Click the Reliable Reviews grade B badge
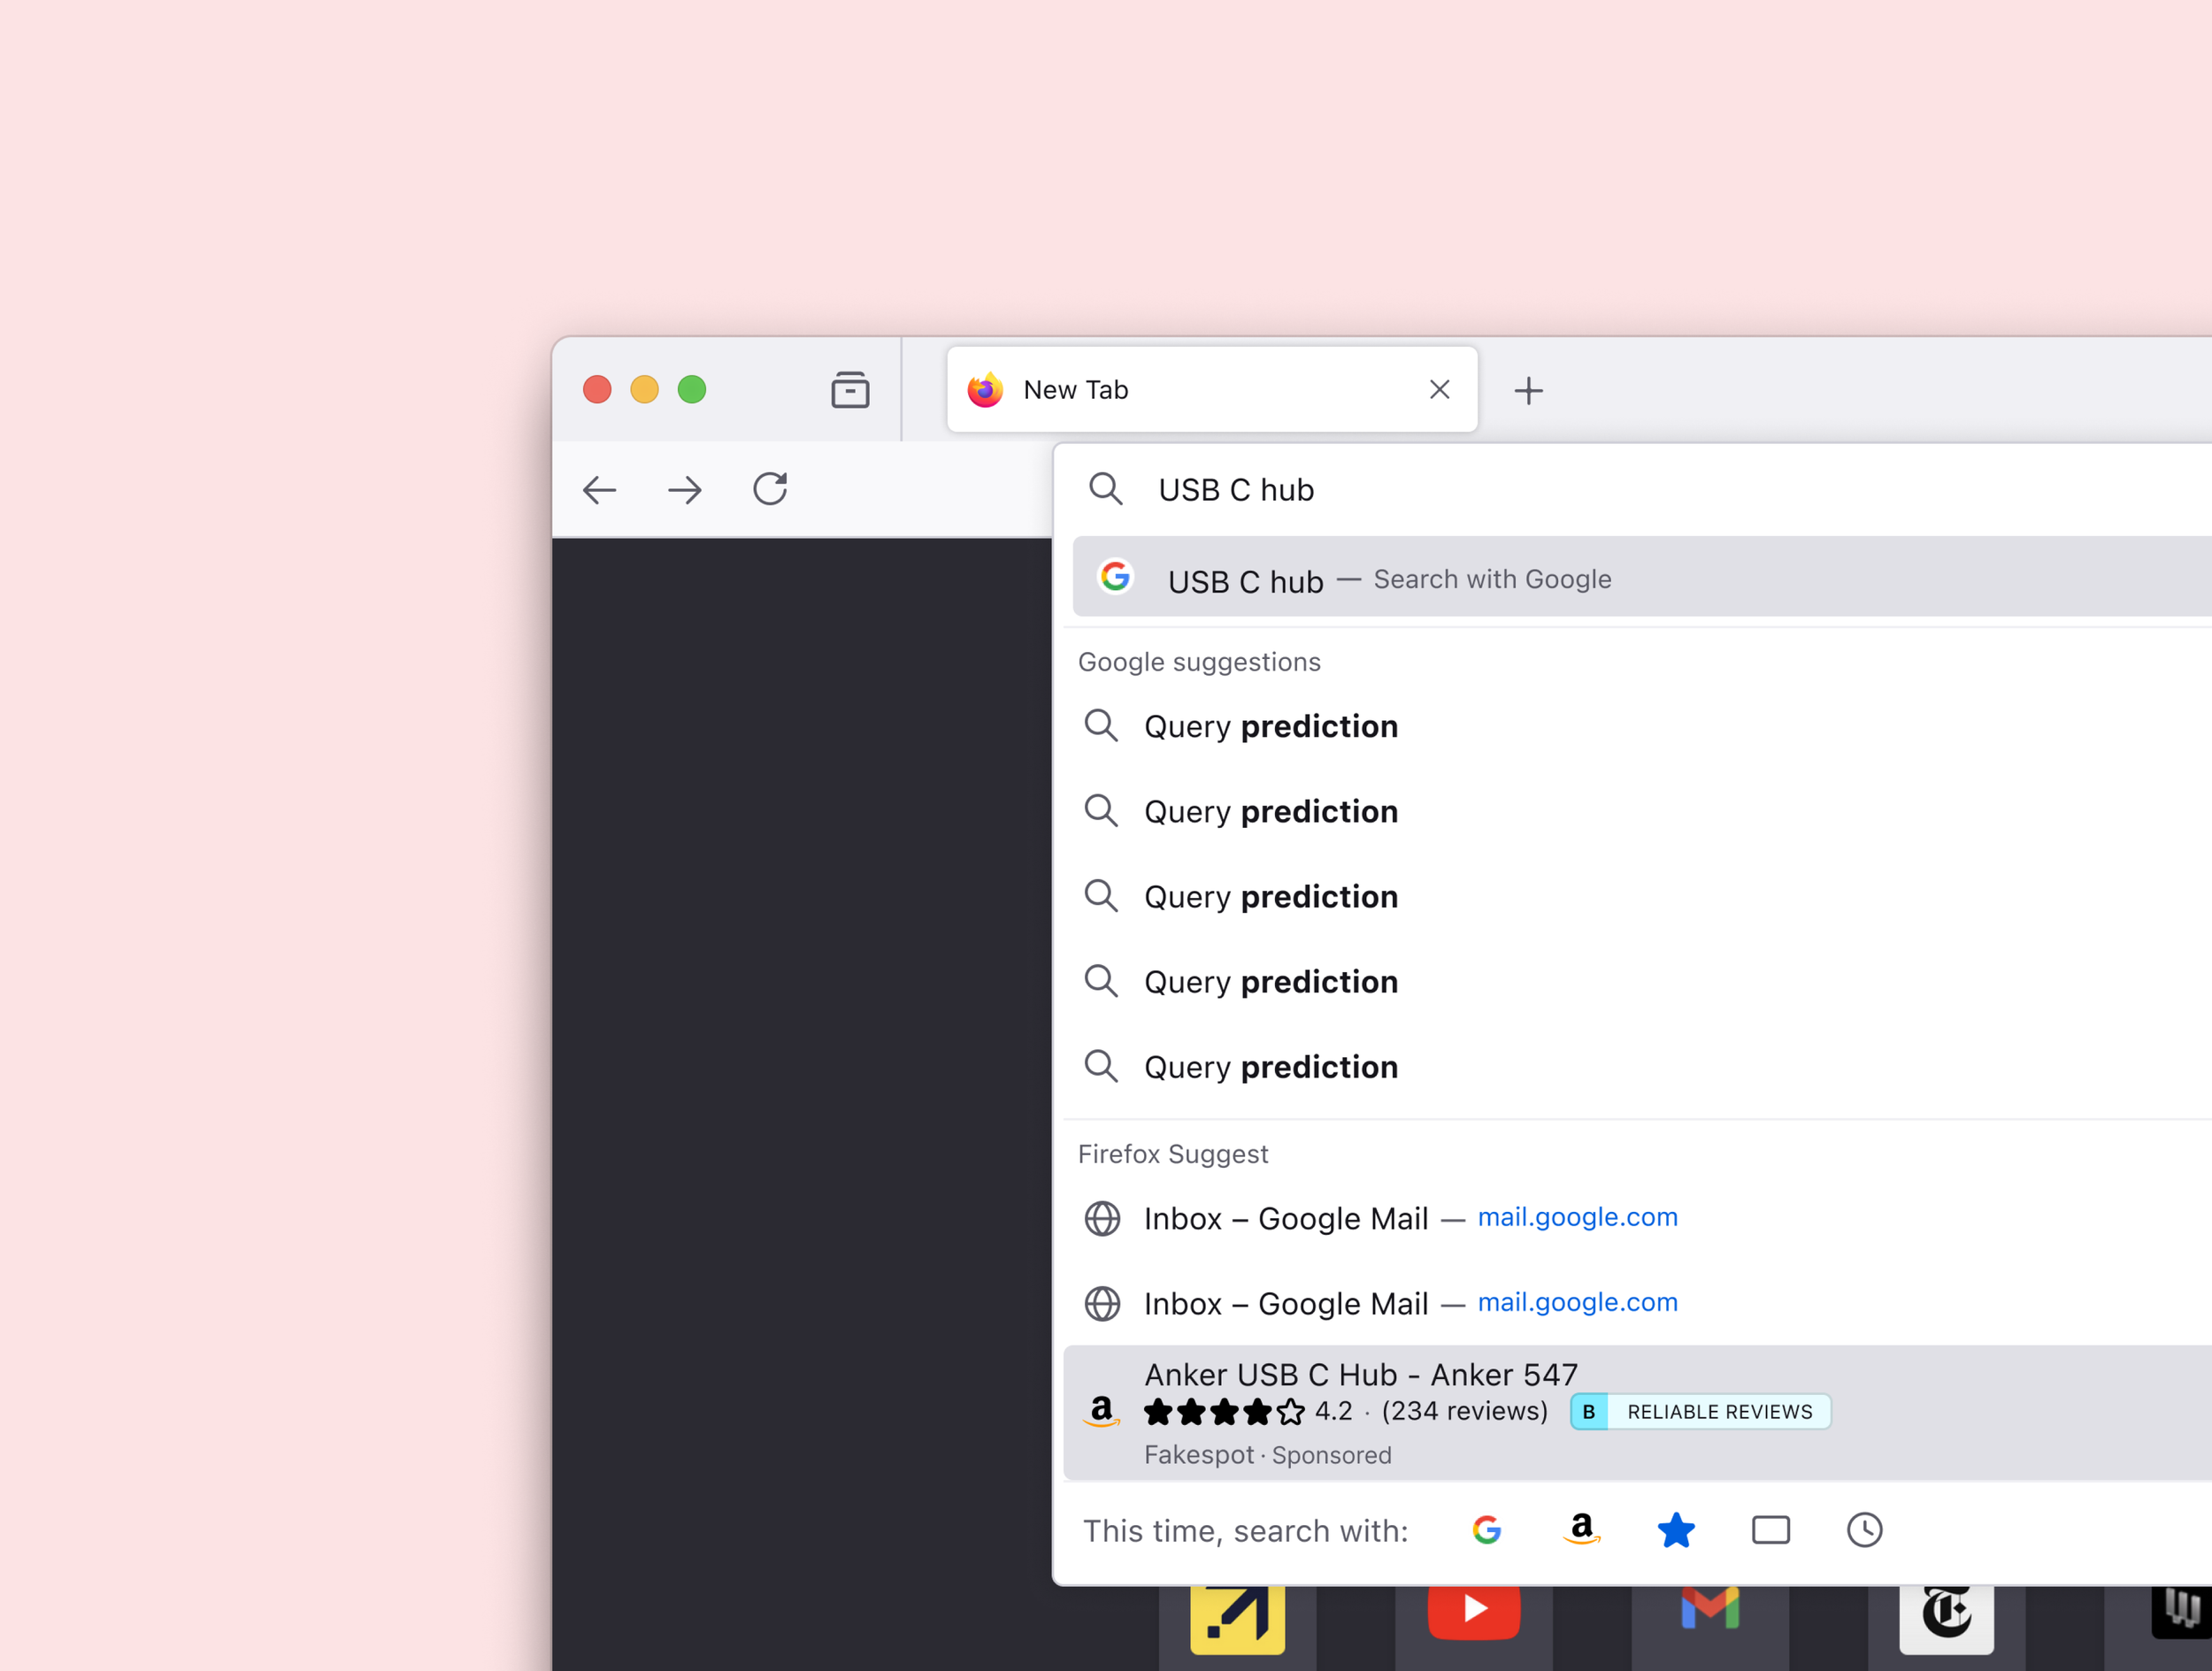The height and width of the screenshot is (1671, 2212). coord(1699,1411)
